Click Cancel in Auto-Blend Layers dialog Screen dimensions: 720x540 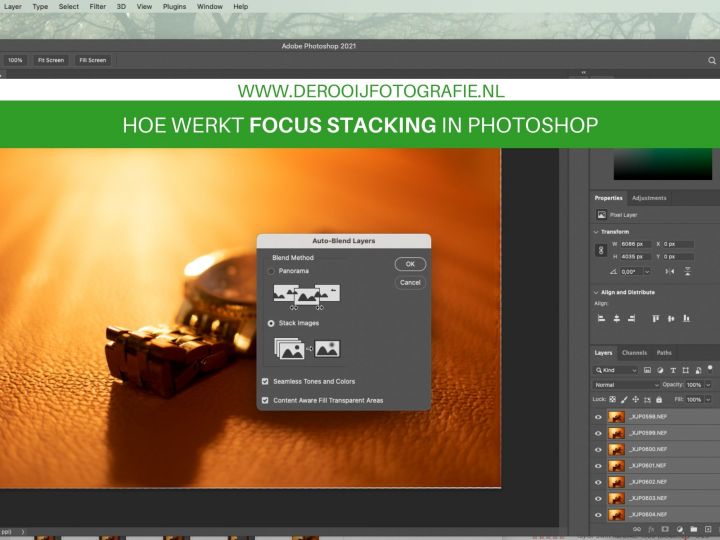point(410,282)
